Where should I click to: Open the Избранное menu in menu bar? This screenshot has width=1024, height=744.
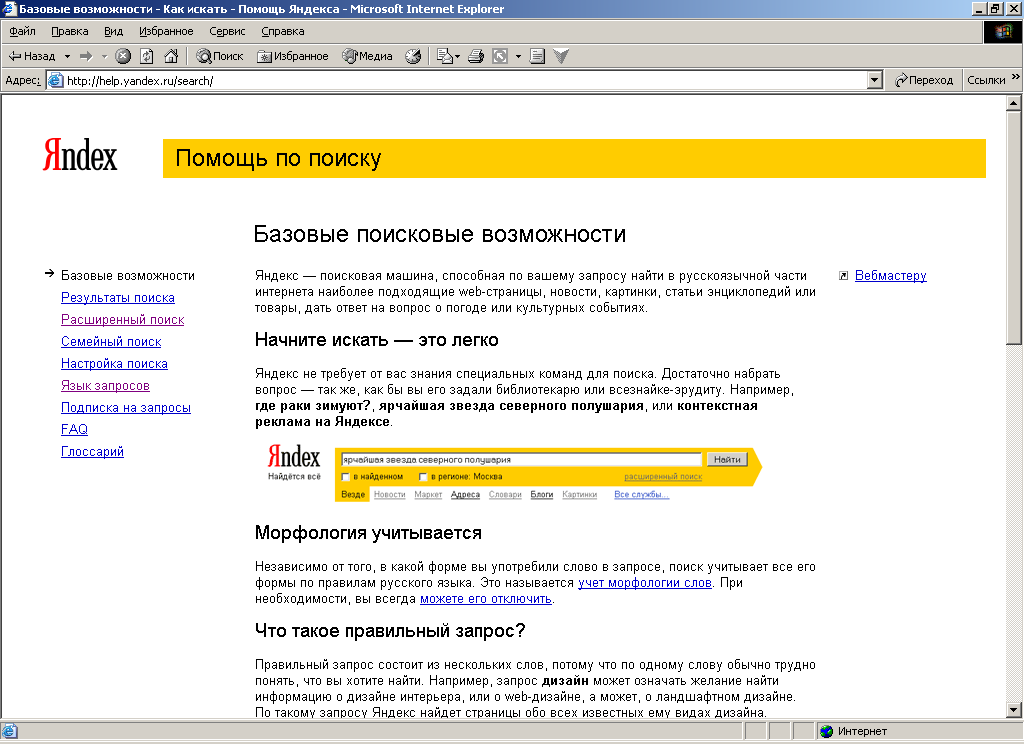[x=166, y=31]
